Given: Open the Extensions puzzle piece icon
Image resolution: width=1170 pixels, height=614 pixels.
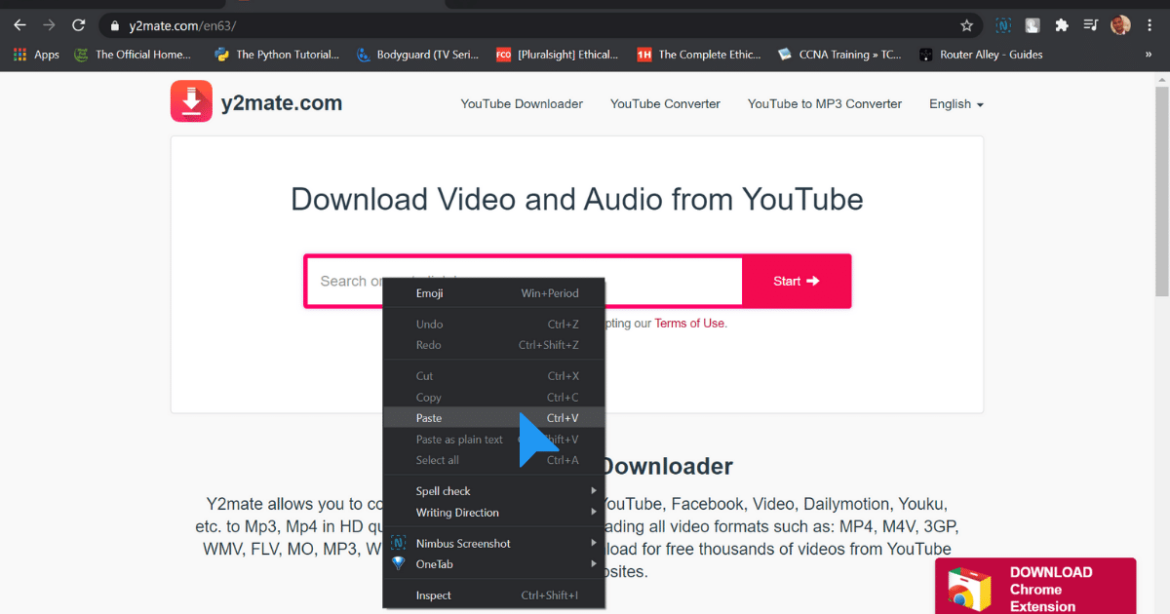Looking at the screenshot, I should click(x=1061, y=25).
